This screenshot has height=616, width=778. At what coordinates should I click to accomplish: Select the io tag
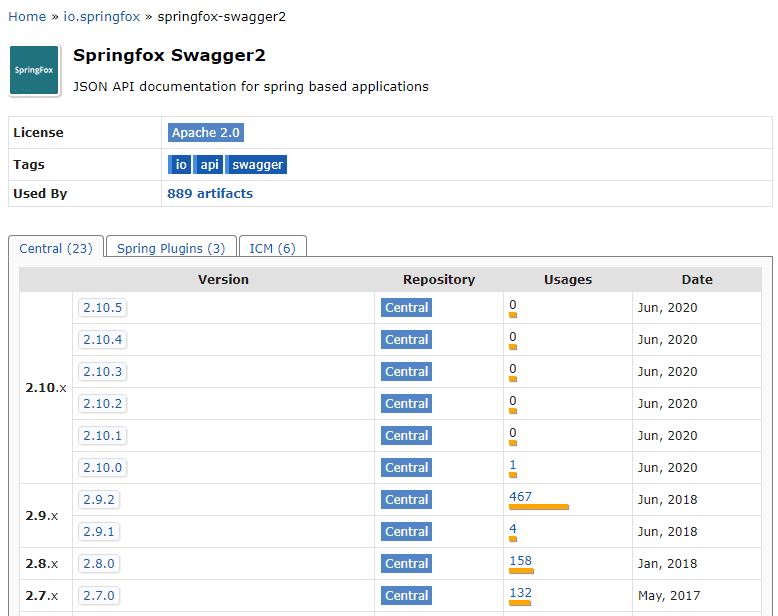(180, 165)
